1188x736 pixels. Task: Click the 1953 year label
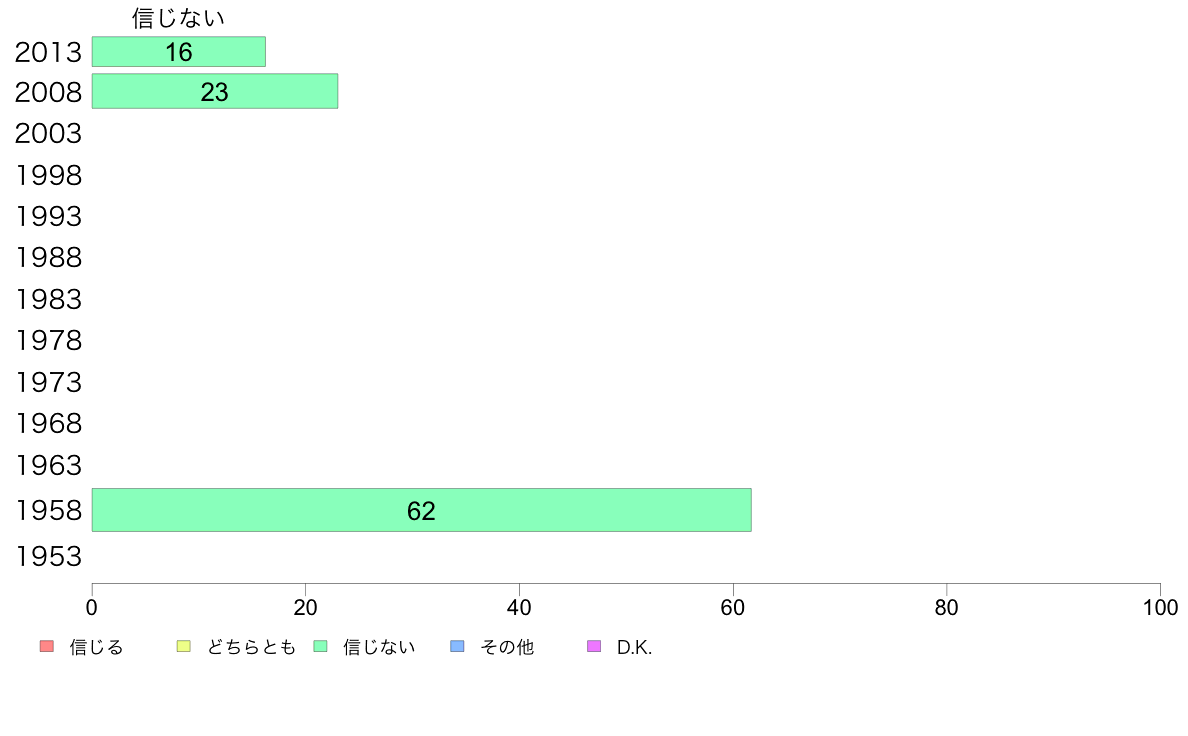click(x=48, y=556)
